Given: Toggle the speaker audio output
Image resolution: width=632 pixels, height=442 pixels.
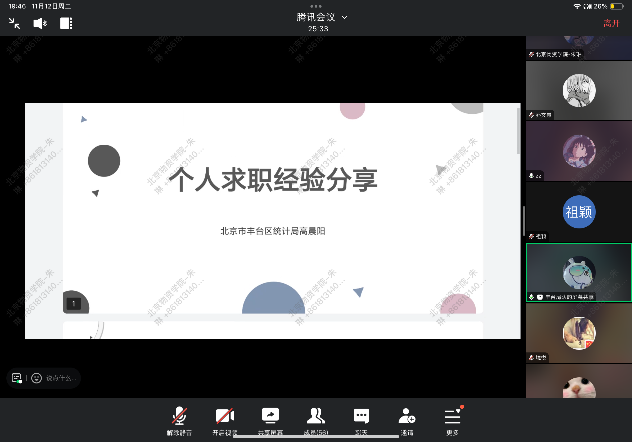Looking at the screenshot, I should [41, 23].
